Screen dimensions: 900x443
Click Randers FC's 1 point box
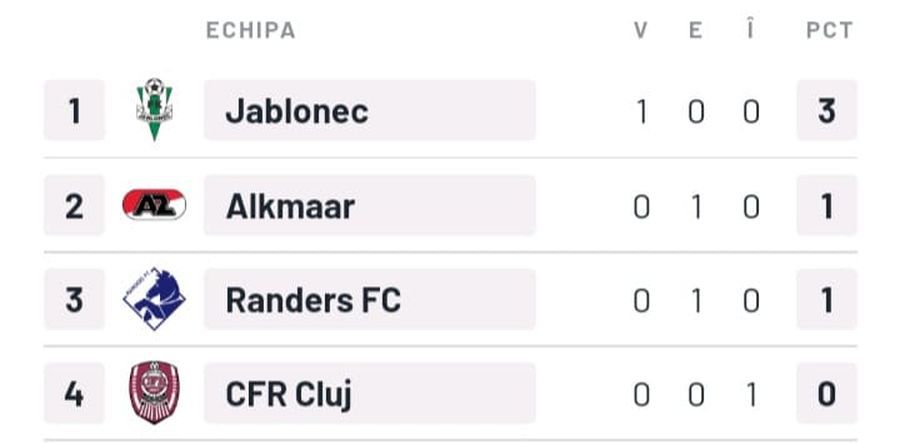(x=827, y=299)
